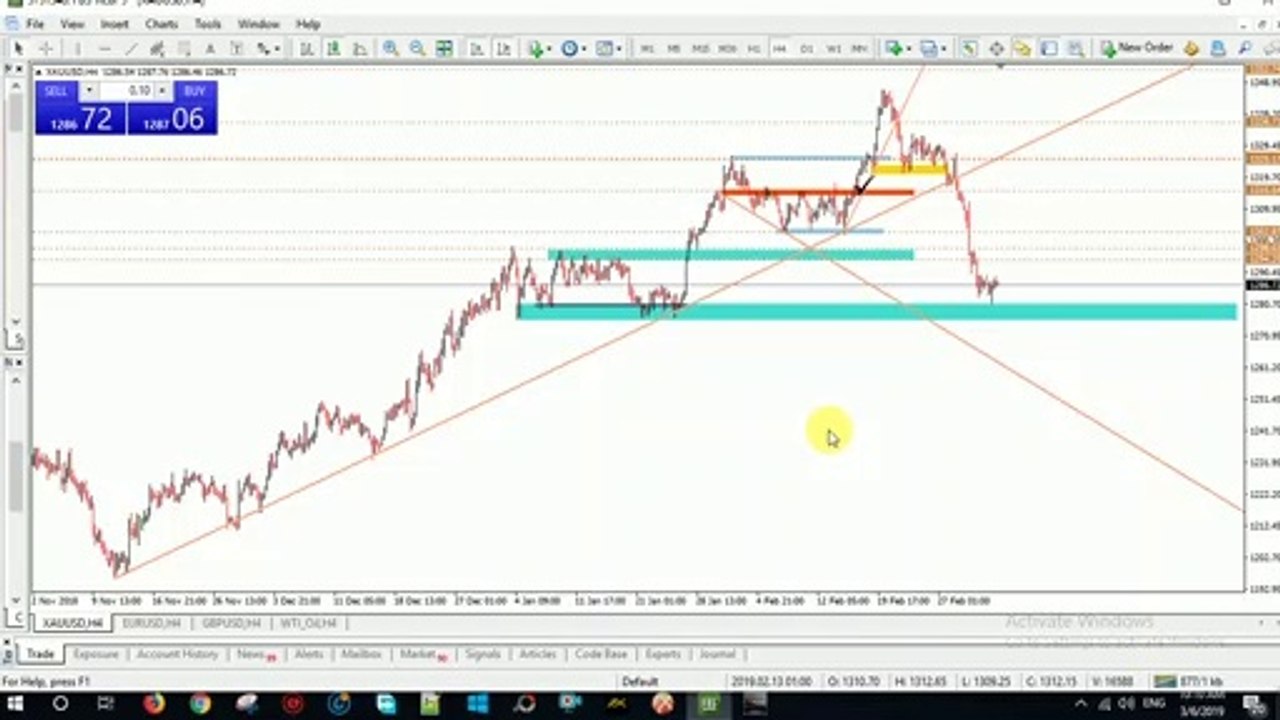Open the Experts terminal tab
The image size is (1280, 720).
(663, 654)
